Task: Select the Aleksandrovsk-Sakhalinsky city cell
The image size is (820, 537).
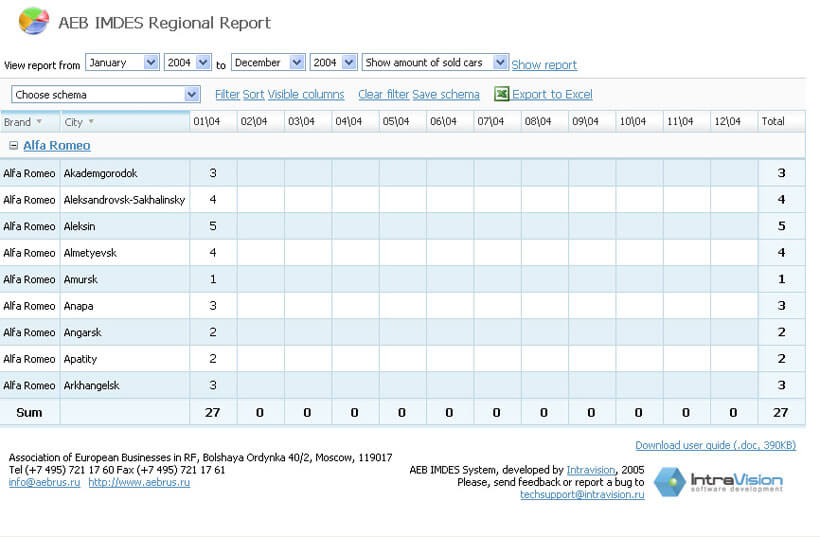Action: pyautogui.click(x=124, y=200)
